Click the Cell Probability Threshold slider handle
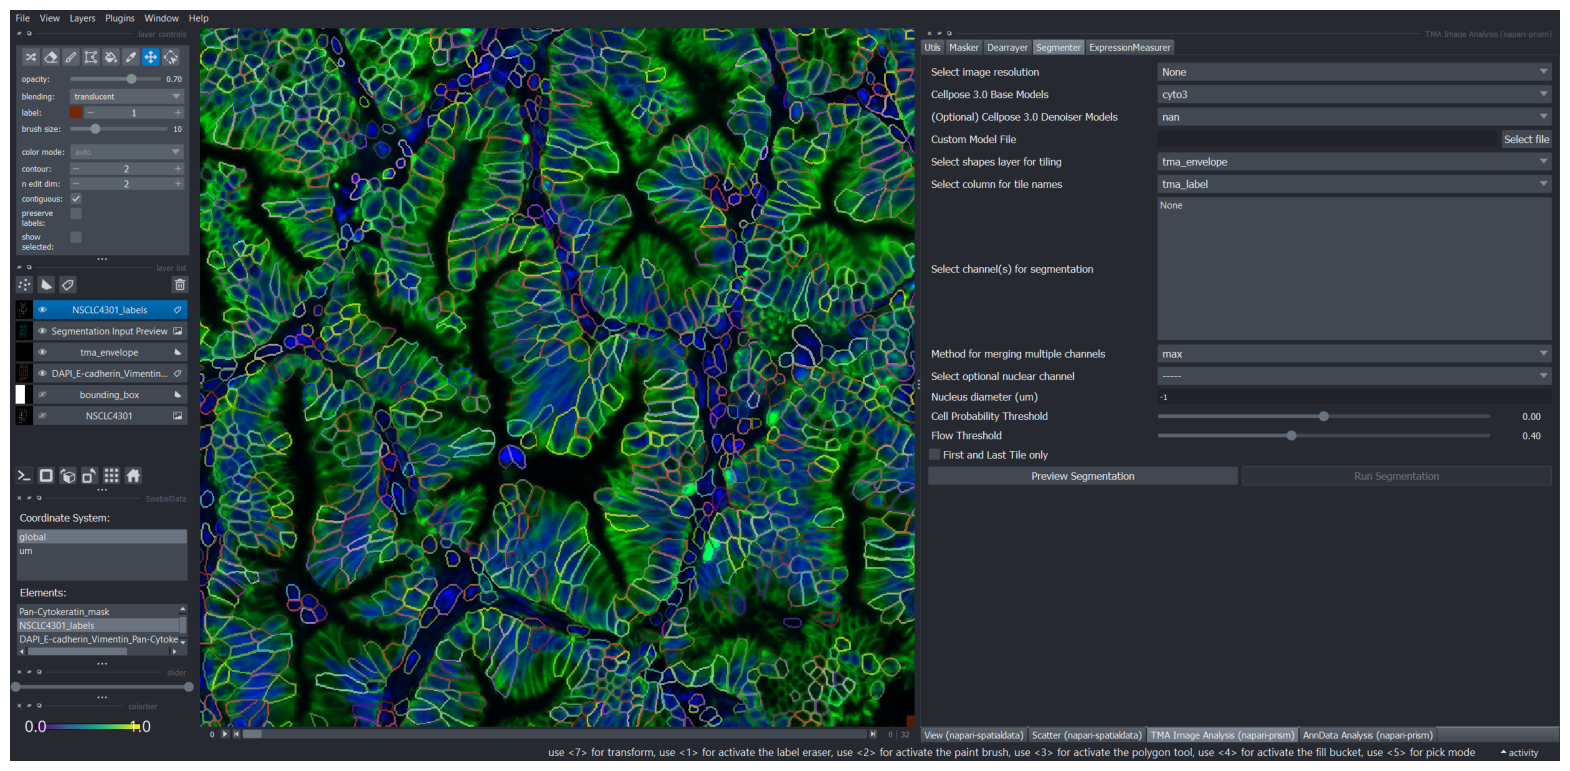 coord(1324,416)
